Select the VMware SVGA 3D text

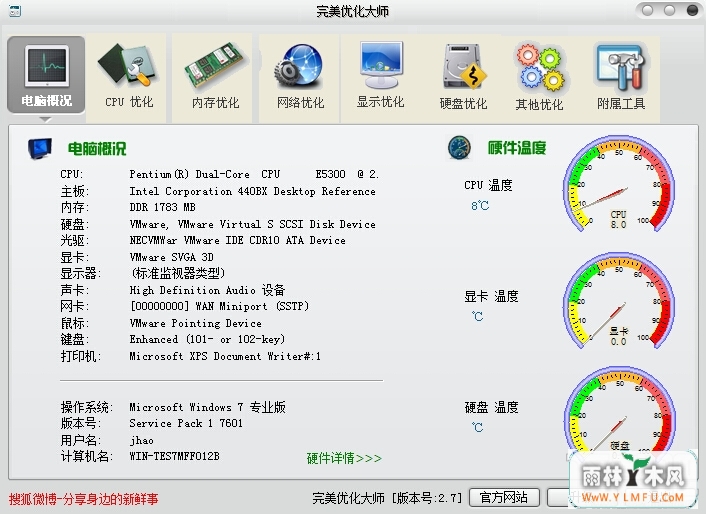click(x=171, y=257)
